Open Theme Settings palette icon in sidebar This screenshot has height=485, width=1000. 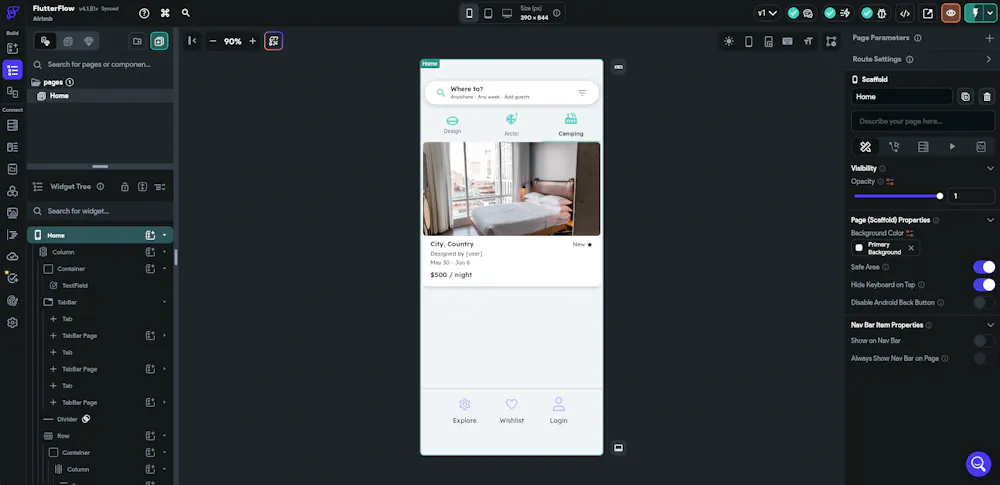pos(12,301)
